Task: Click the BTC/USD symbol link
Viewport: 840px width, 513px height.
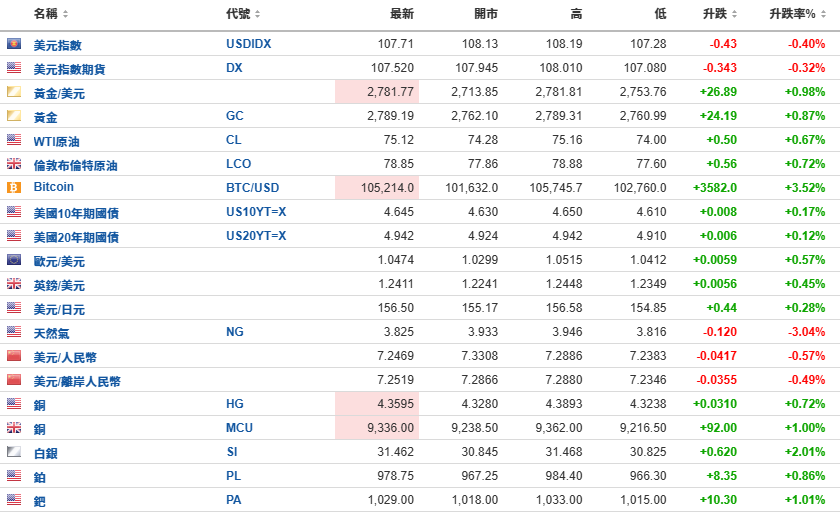Action: [x=255, y=188]
